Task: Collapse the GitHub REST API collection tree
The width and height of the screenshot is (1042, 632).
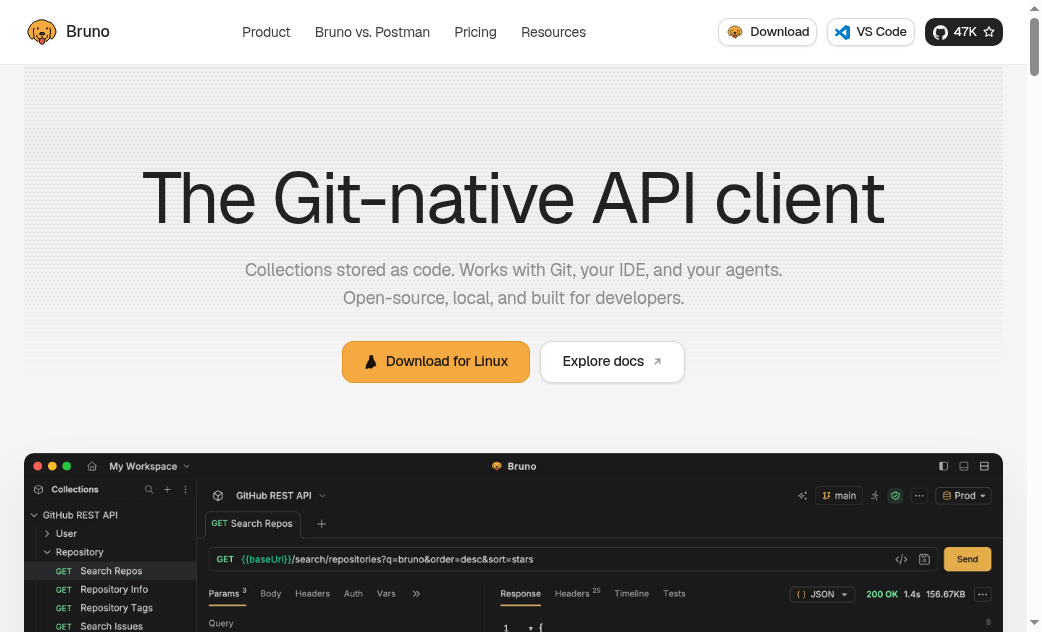Action: point(35,515)
